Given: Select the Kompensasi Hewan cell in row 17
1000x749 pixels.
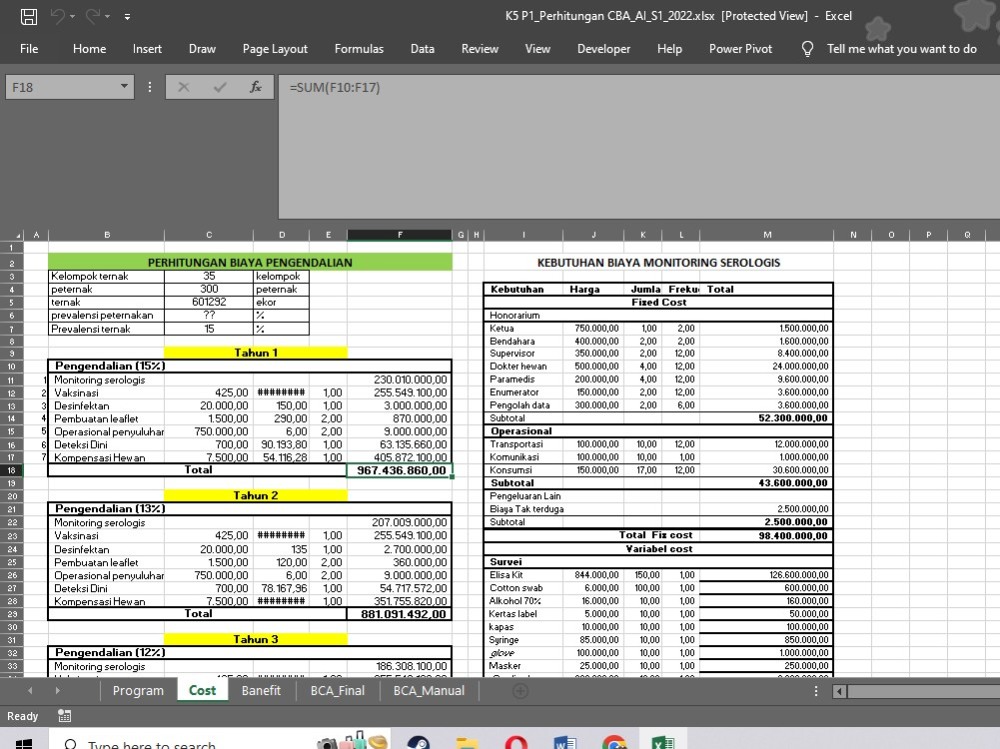Looking at the screenshot, I should tap(106, 457).
